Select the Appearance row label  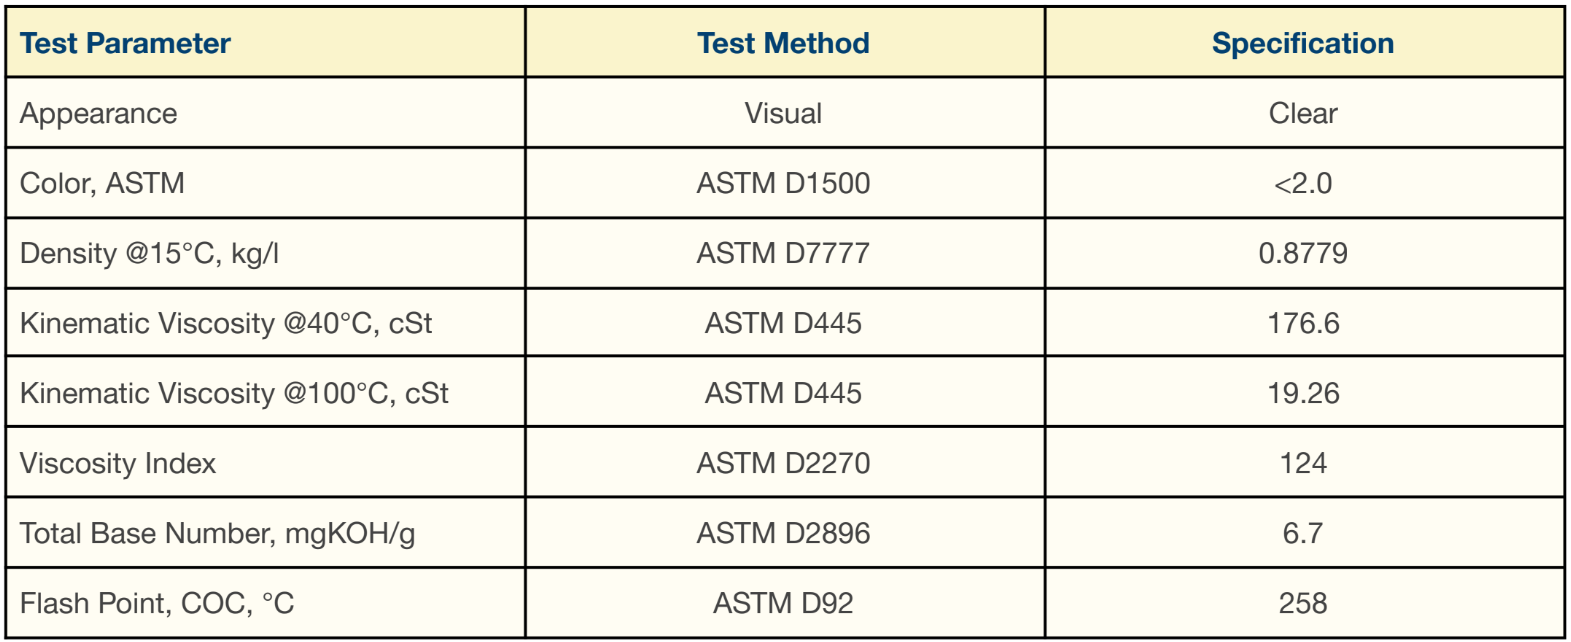(98, 114)
